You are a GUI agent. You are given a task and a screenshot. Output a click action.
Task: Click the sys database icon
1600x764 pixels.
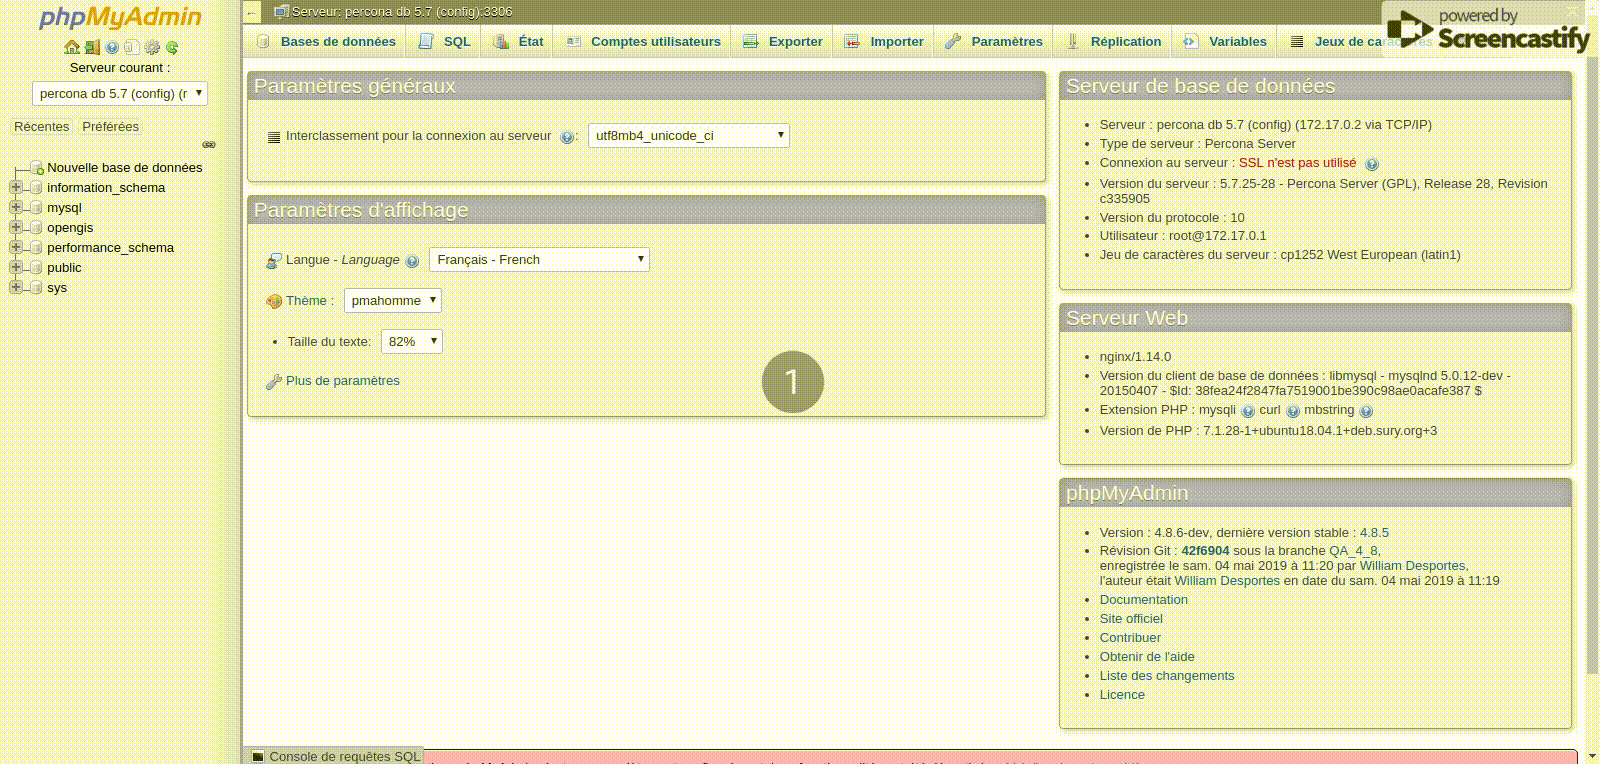[36, 288]
